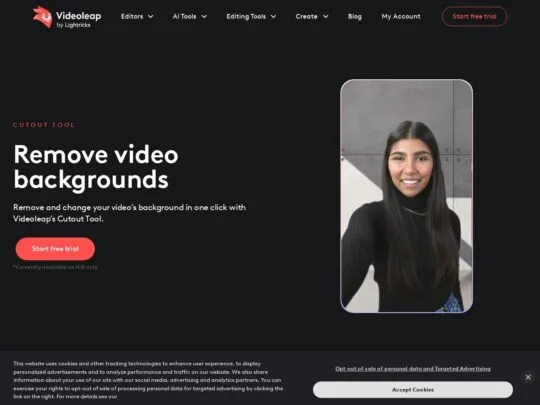
Task: Click the Videoleap logo
Action: pyautogui.click(x=67, y=17)
